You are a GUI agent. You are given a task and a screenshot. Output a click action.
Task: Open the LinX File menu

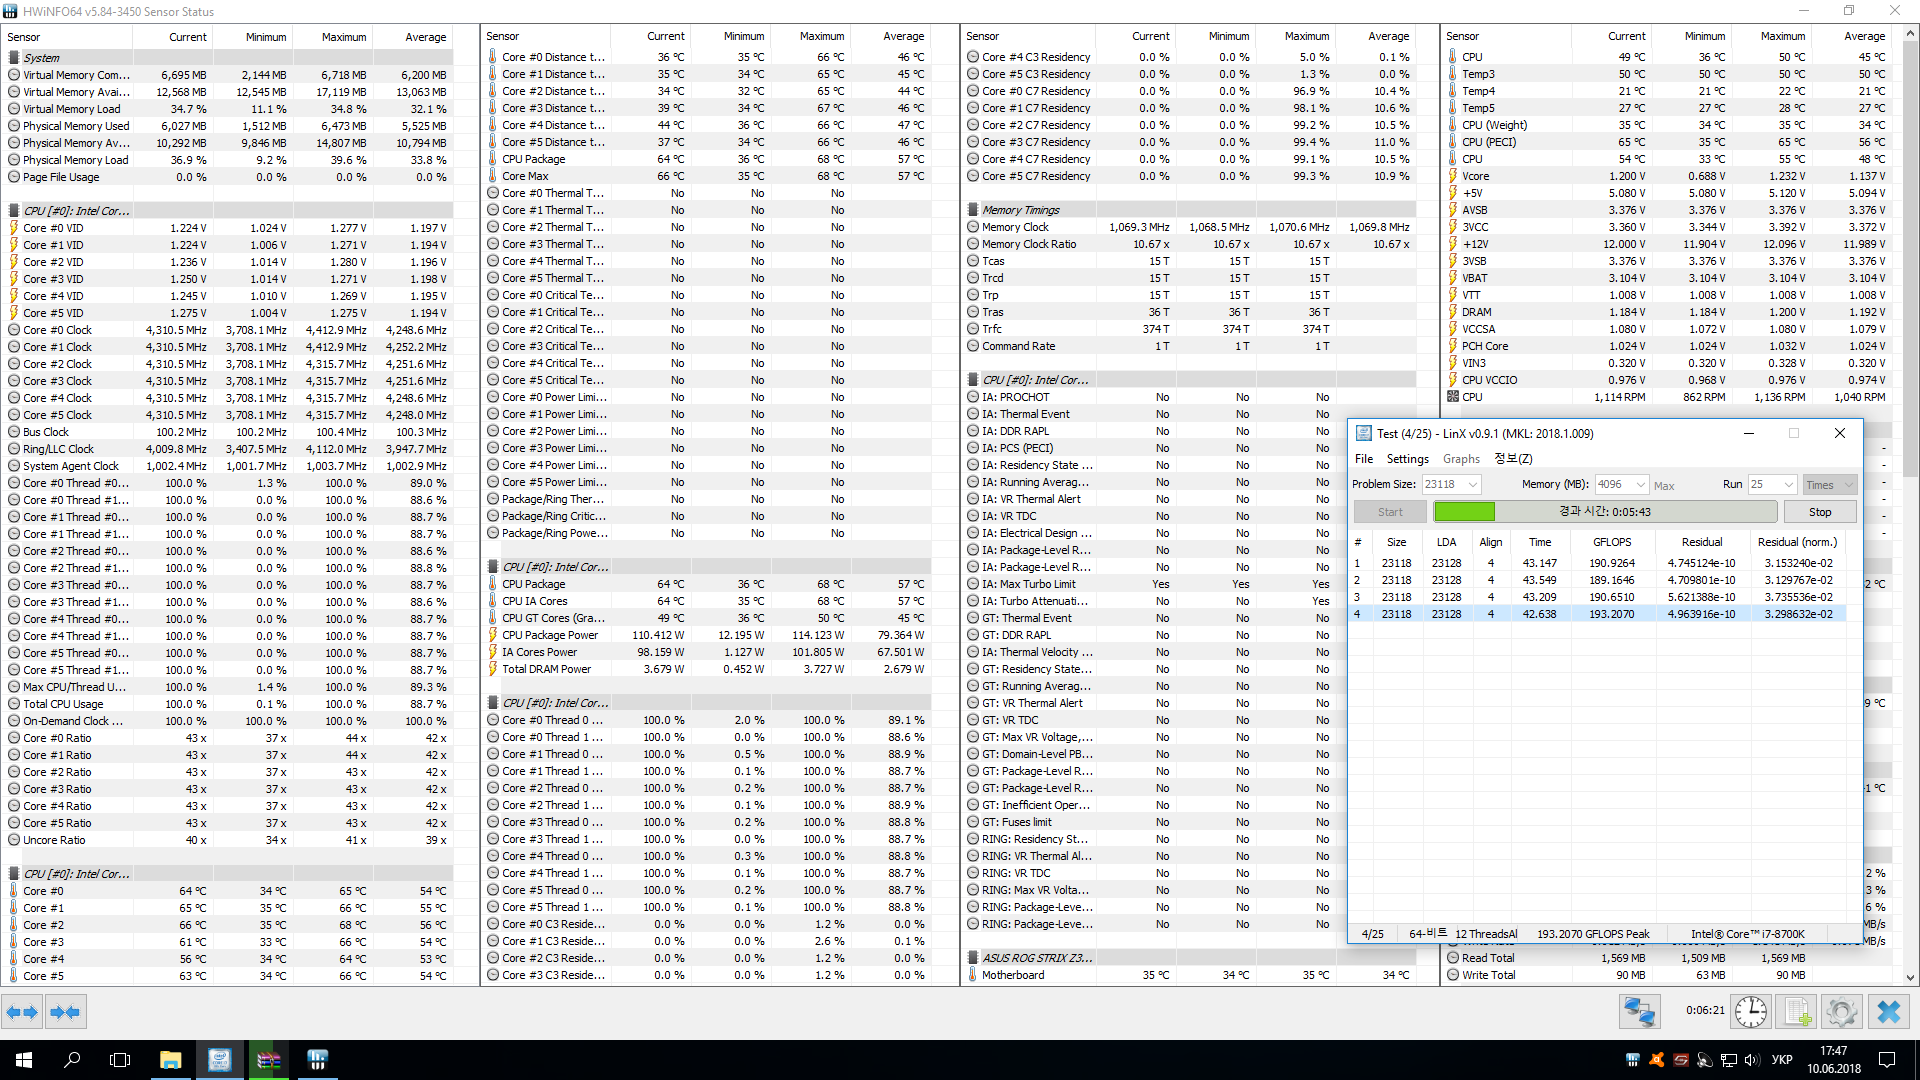click(x=1364, y=459)
